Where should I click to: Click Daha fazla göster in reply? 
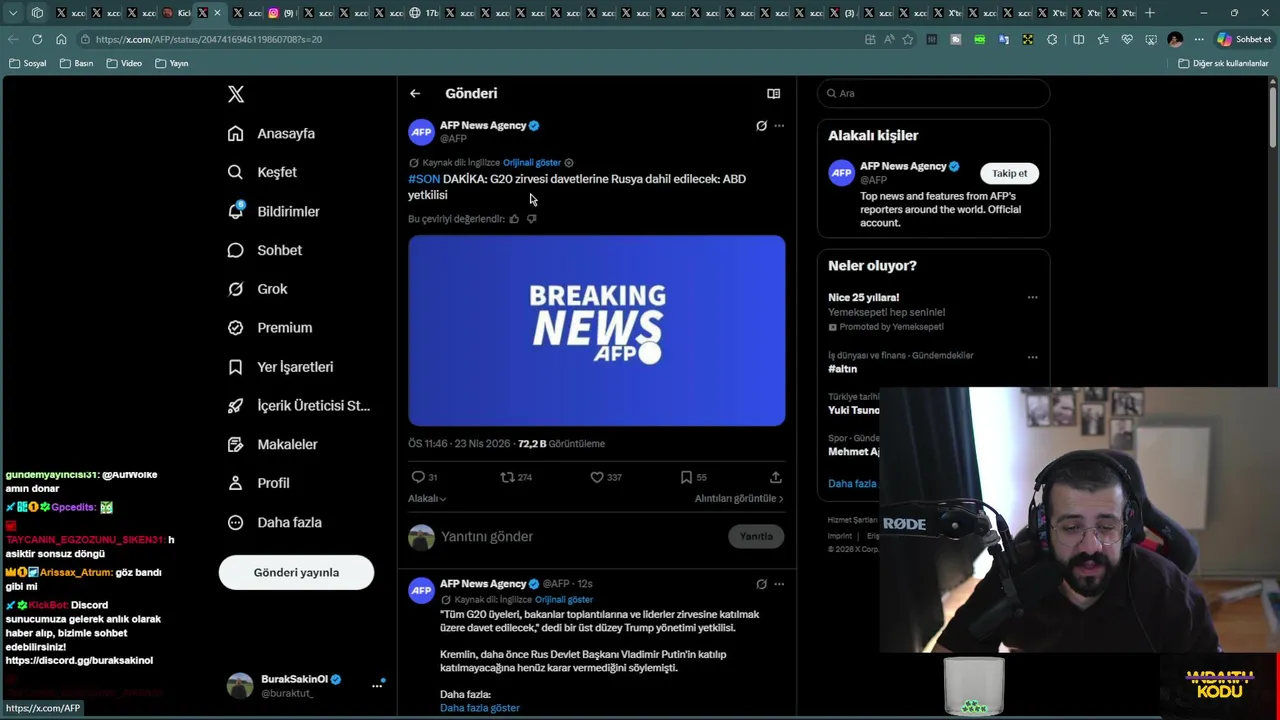(x=480, y=708)
